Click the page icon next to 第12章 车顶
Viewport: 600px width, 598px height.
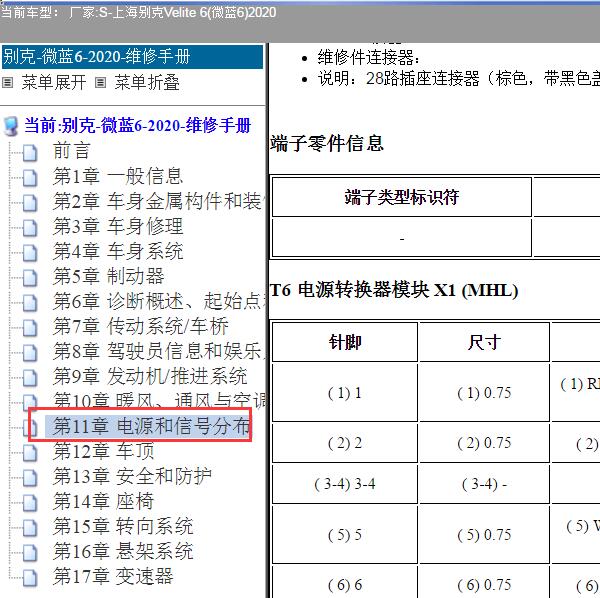(30, 453)
